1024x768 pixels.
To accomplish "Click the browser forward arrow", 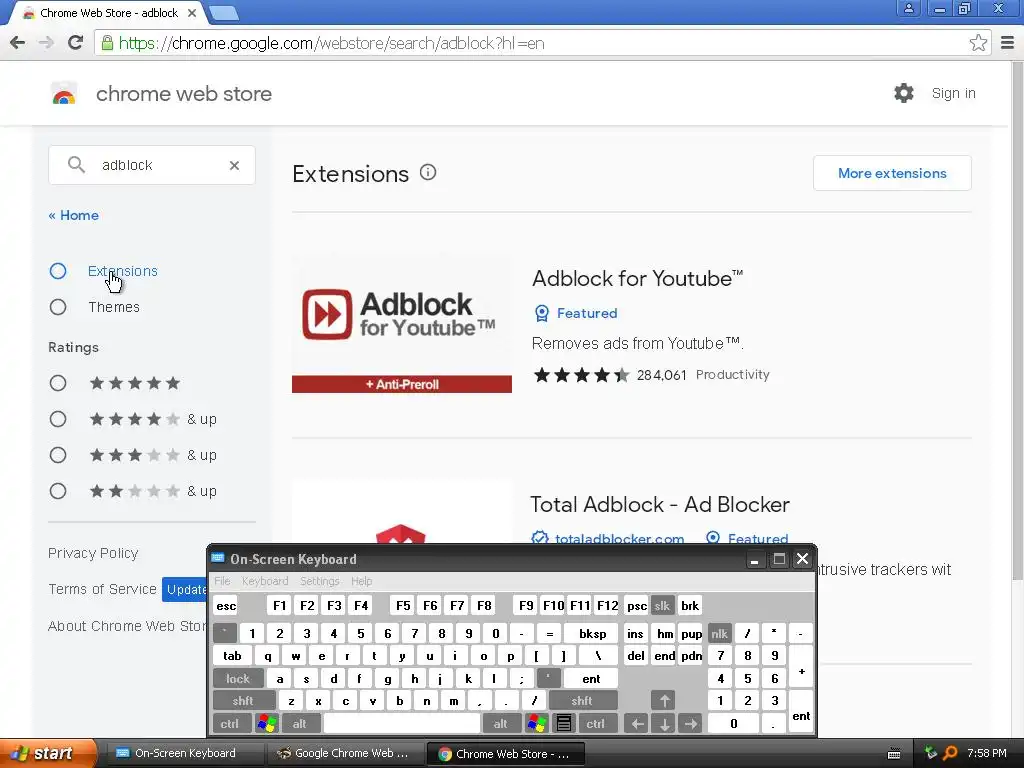I will coord(46,43).
